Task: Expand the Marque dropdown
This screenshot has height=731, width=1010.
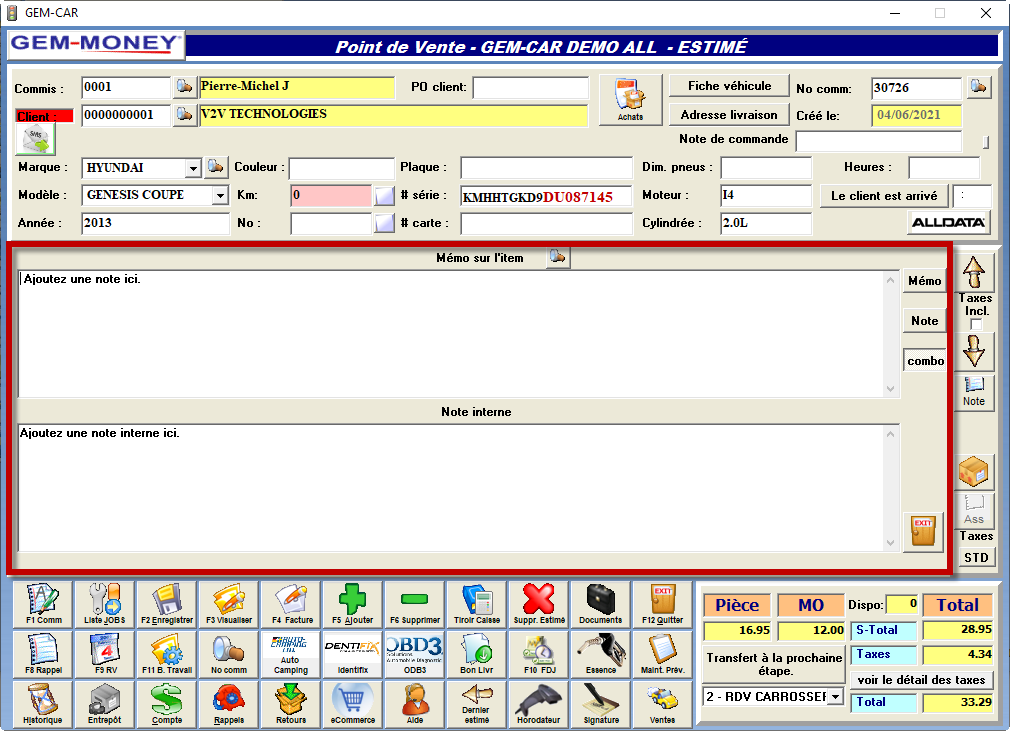Action: (193, 168)
